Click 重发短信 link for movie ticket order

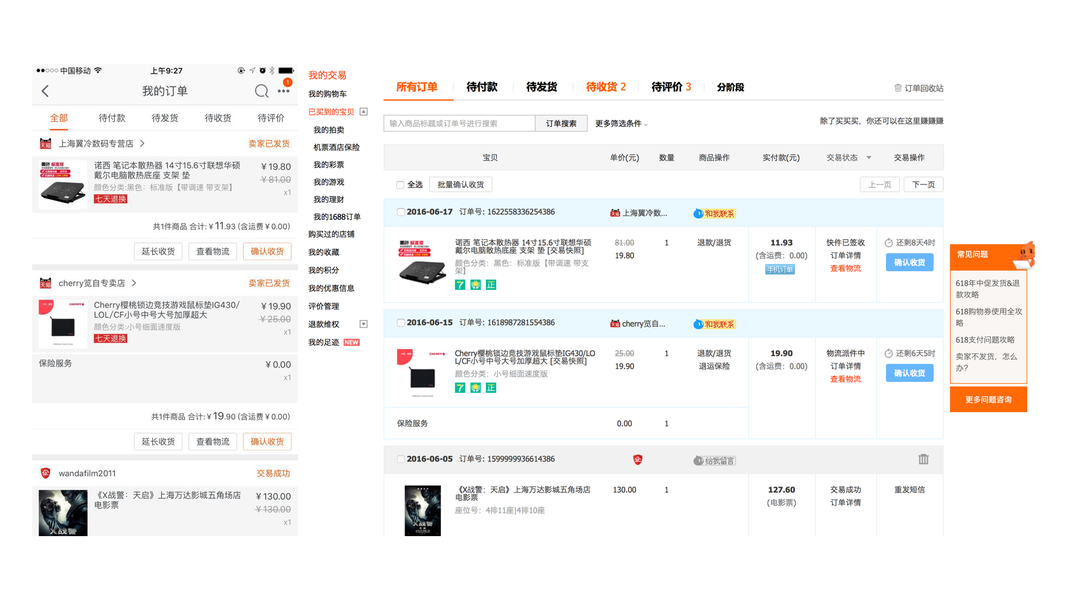tap(909, 490)
